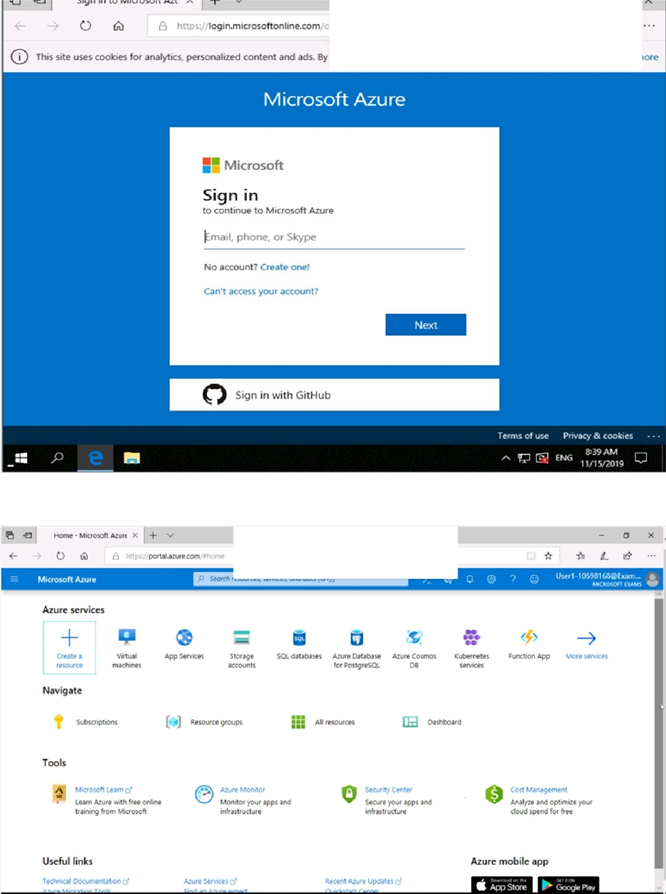Go back in portal browser
The image size is (666, 894).
point(14,556)
